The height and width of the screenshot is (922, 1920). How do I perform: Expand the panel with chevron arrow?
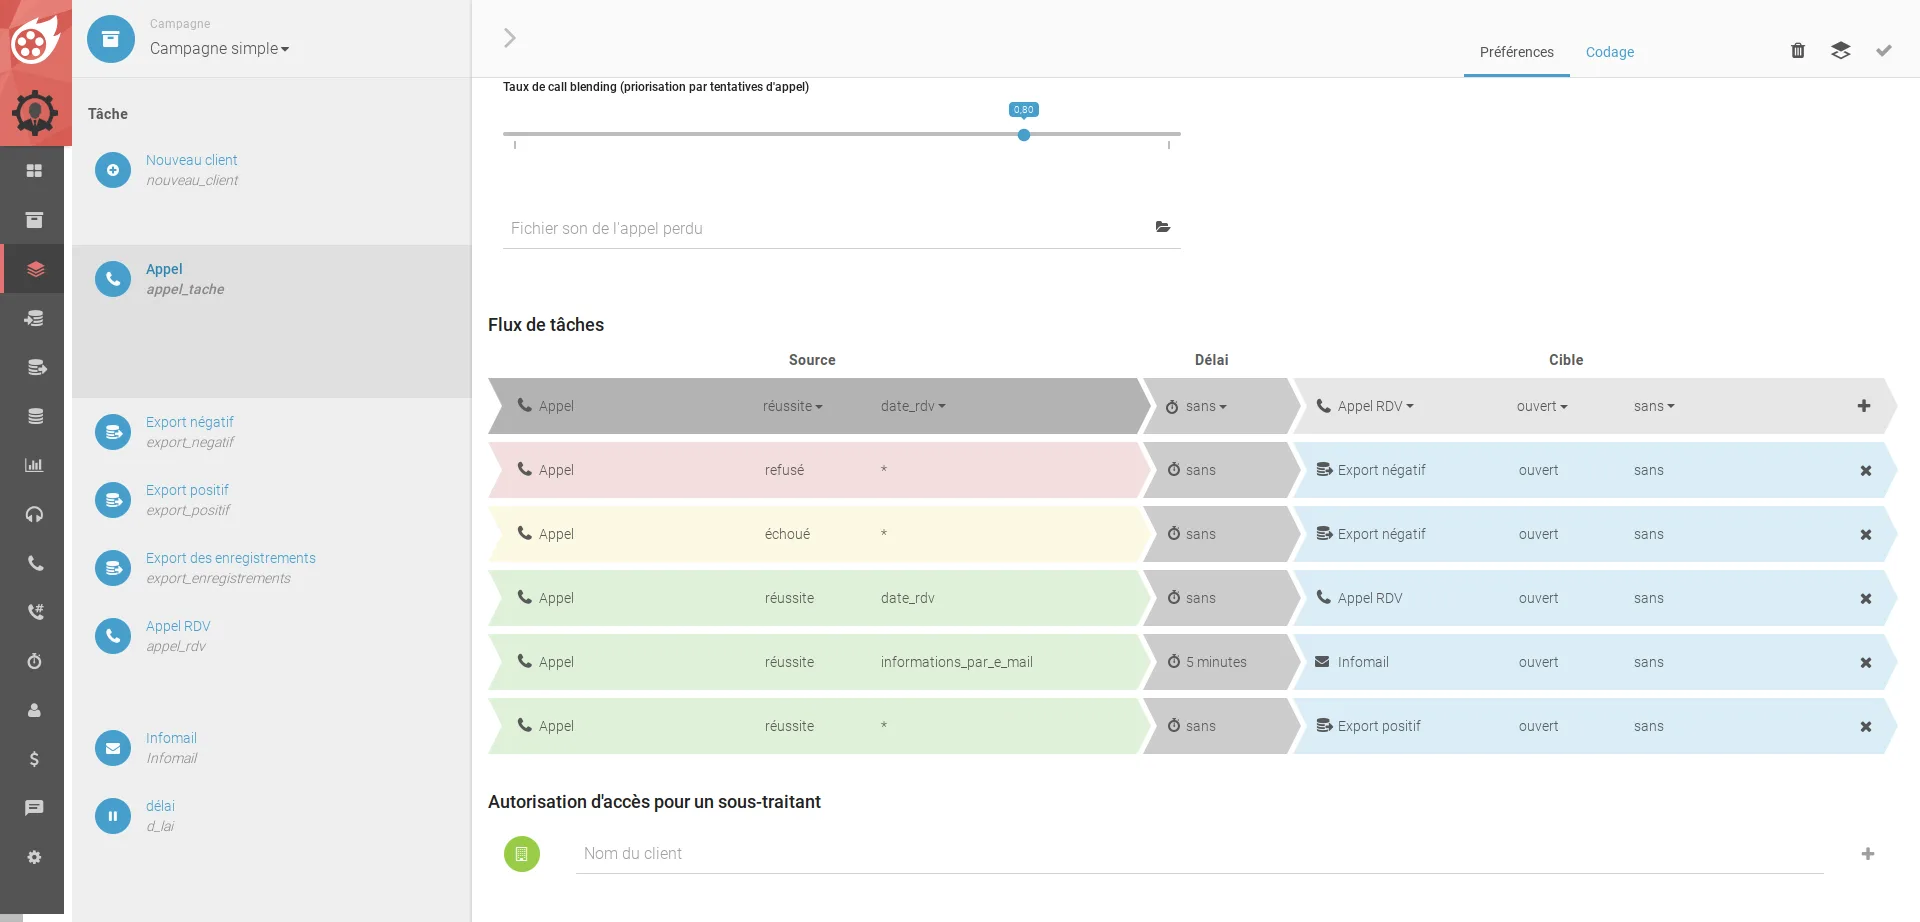(510, 38)
